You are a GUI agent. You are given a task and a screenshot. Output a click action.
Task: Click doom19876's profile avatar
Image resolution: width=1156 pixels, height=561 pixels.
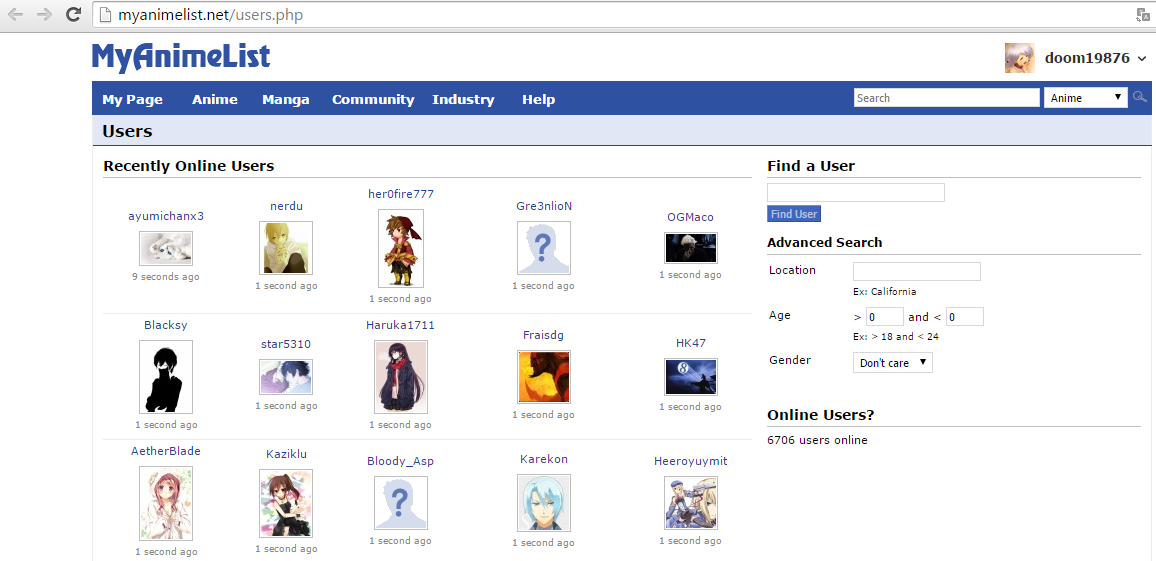pos(1020,58)
